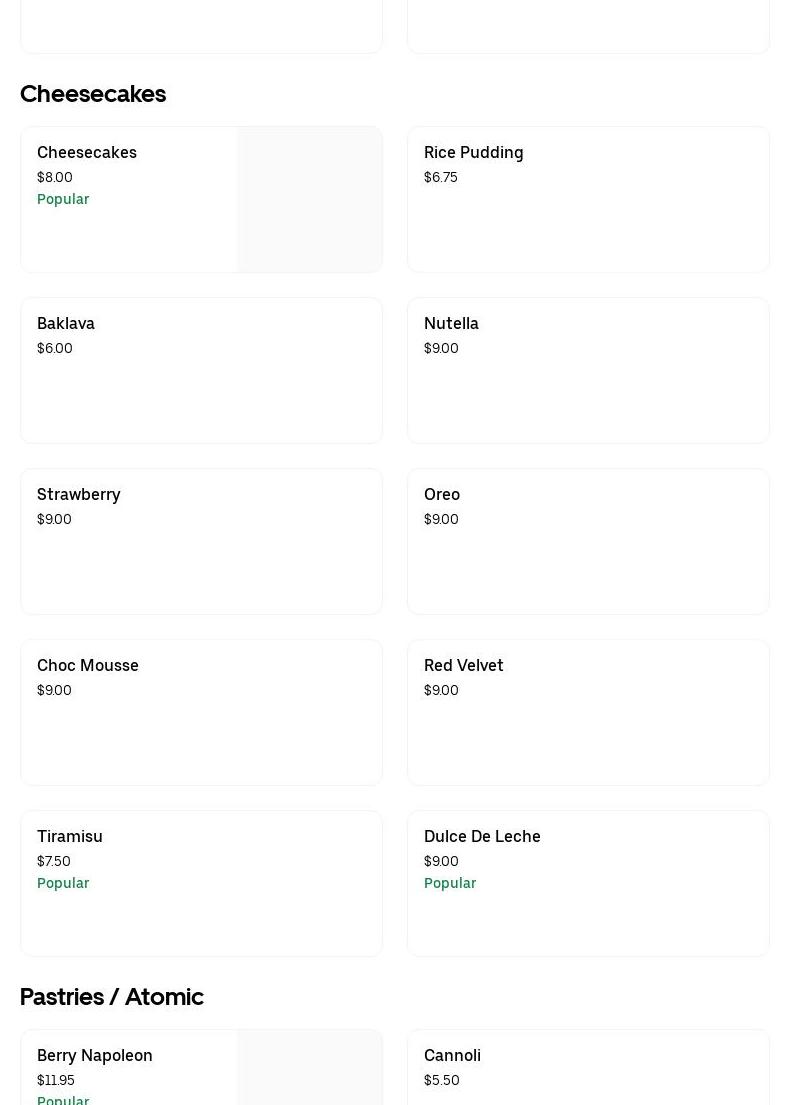Select the Oreo cheesecake item
Image resolution: width=804 pixels, height=1105 pixels.
coord(588,541)
